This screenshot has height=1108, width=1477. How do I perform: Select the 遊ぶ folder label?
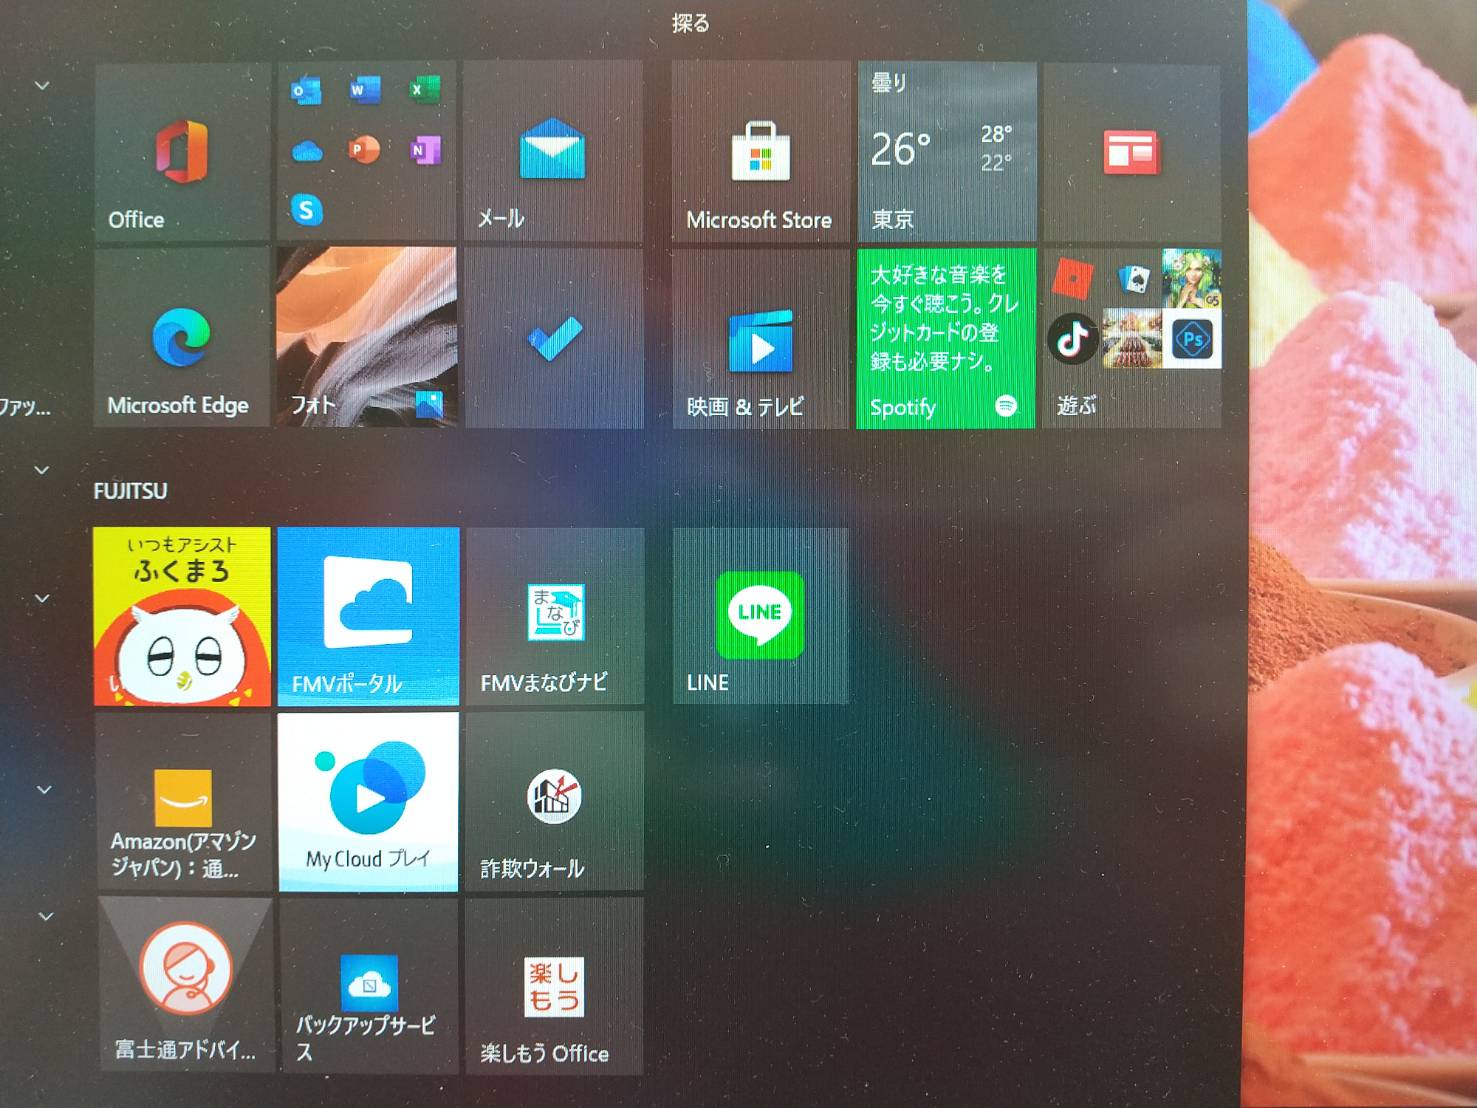(x=1076, y=405)
